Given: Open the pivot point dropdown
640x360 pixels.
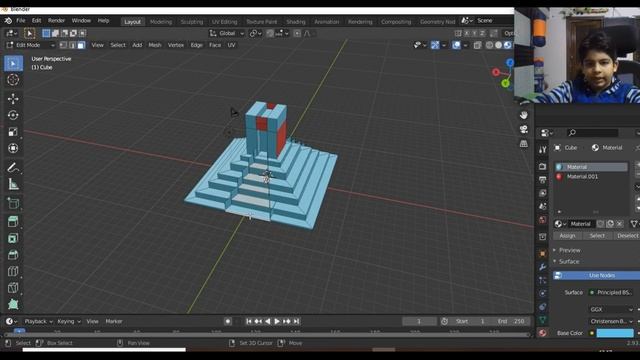Looking at the screenshot, I should click(x=255, y=33).
